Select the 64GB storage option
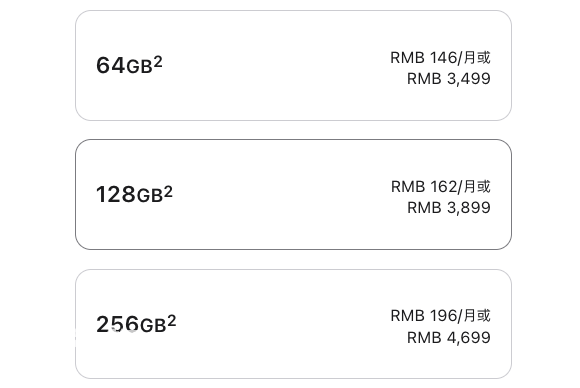 tap(293, 65)
